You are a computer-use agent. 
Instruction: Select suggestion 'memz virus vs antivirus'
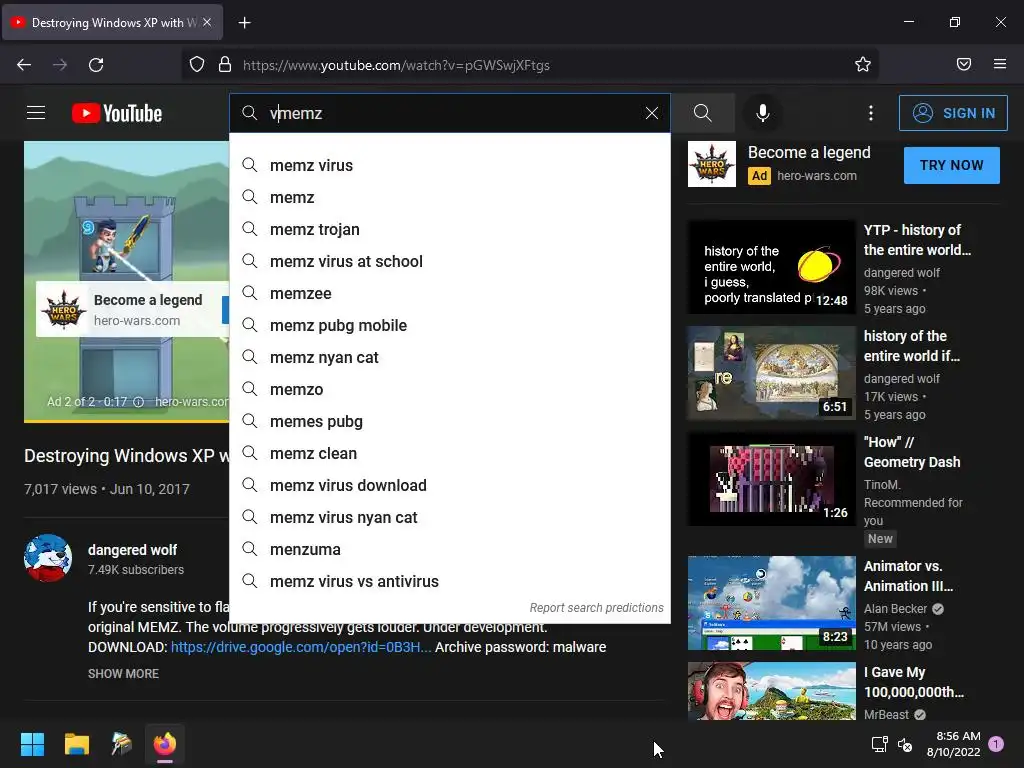pyautogui.click(x=449, y=581)
